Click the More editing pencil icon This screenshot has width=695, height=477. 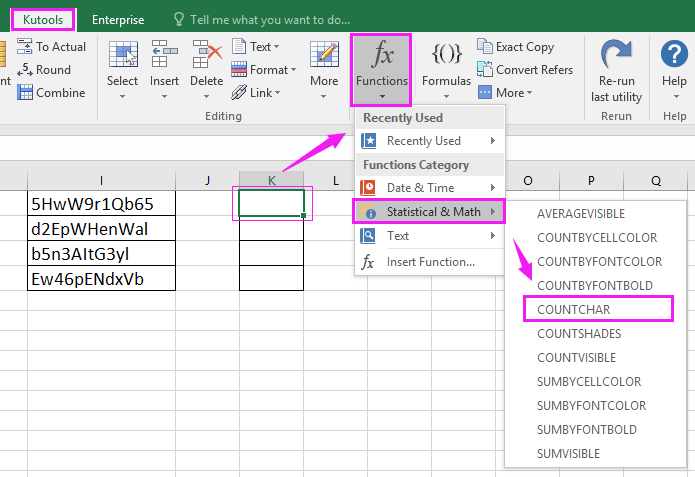324,54
